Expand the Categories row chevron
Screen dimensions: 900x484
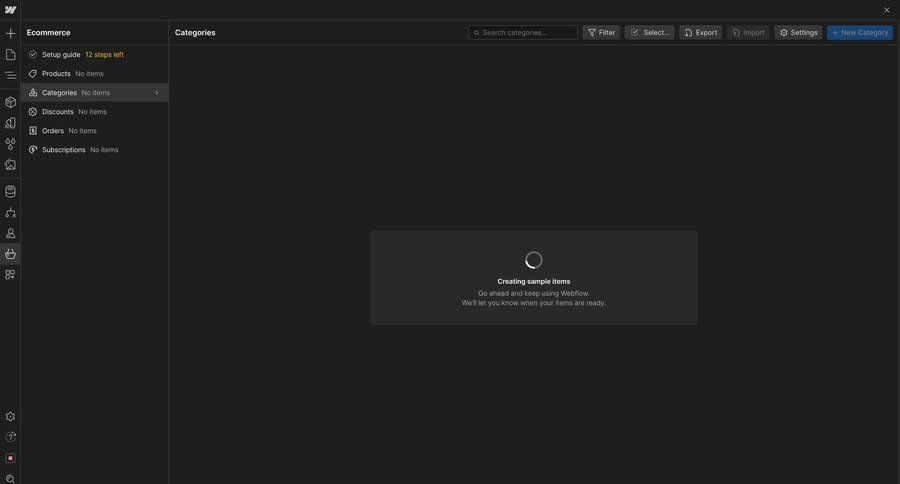coord(157,93)
